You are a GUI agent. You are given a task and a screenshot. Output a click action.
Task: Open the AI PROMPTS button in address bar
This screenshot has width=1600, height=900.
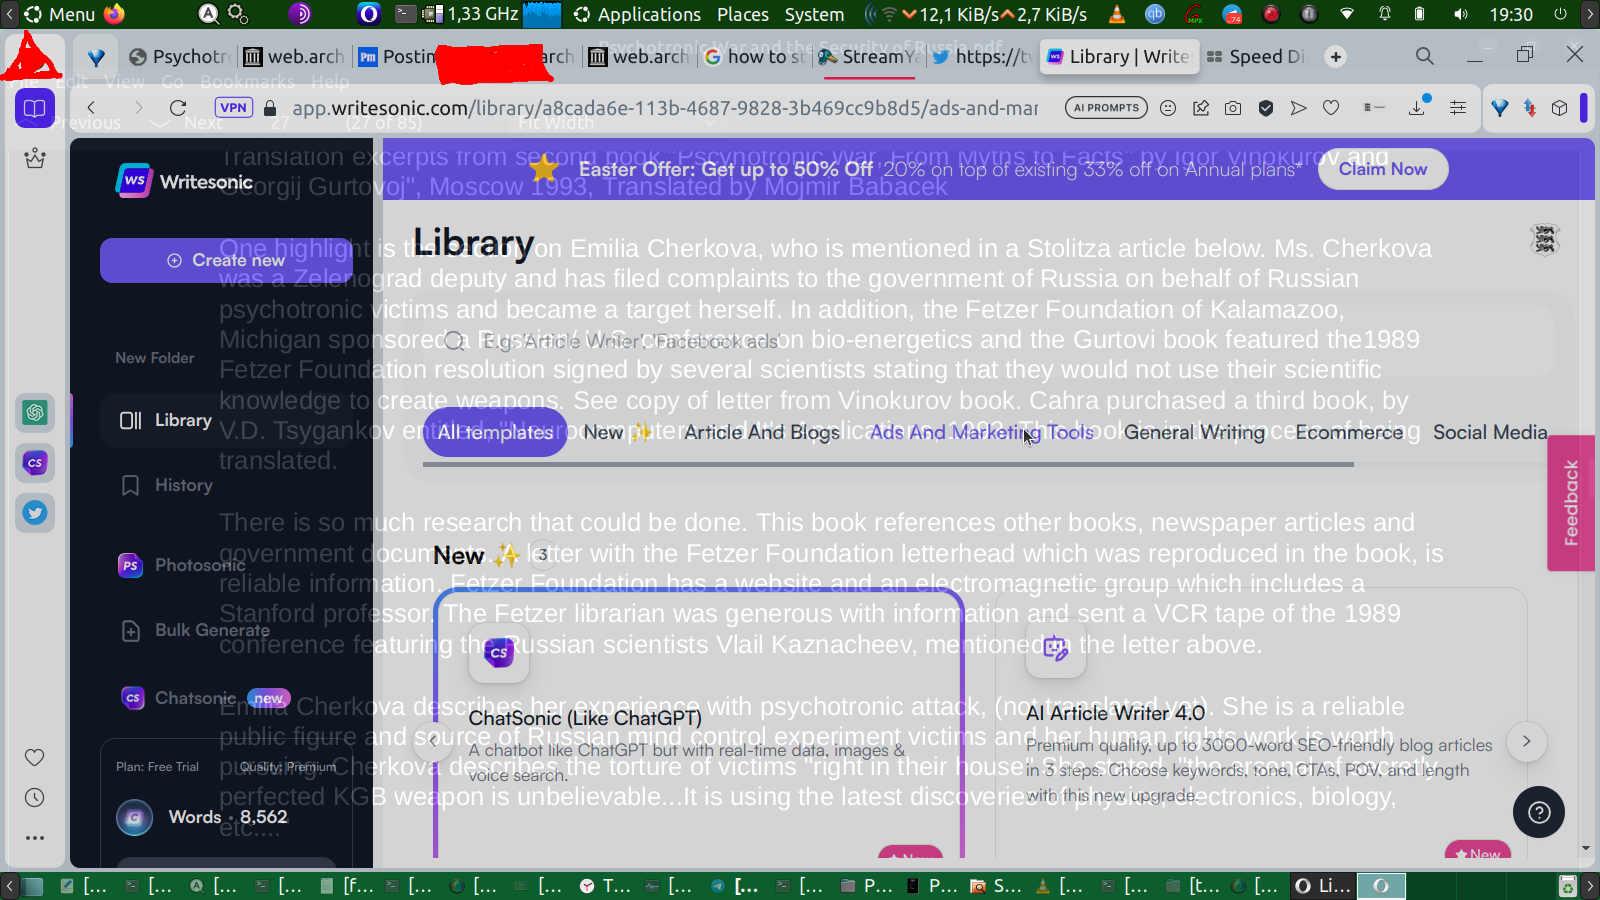click(x=1107, y=108)
